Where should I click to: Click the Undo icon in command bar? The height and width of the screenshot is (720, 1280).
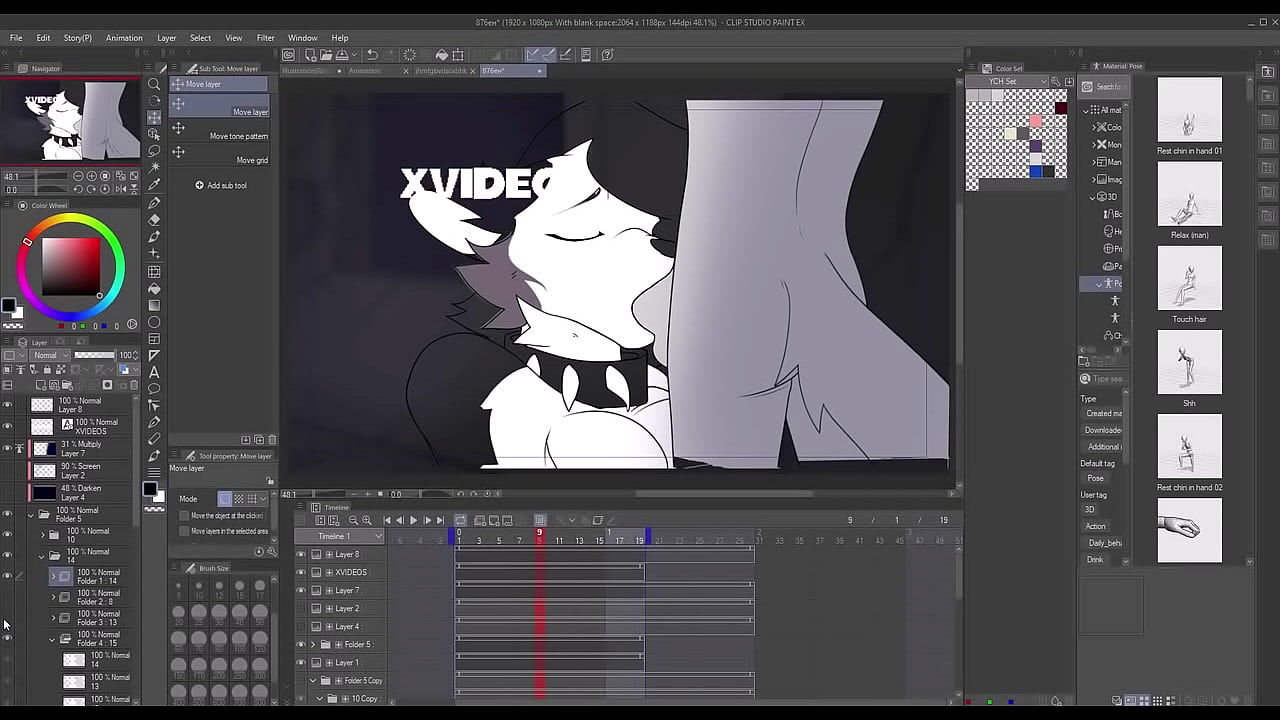coord(371,55)
